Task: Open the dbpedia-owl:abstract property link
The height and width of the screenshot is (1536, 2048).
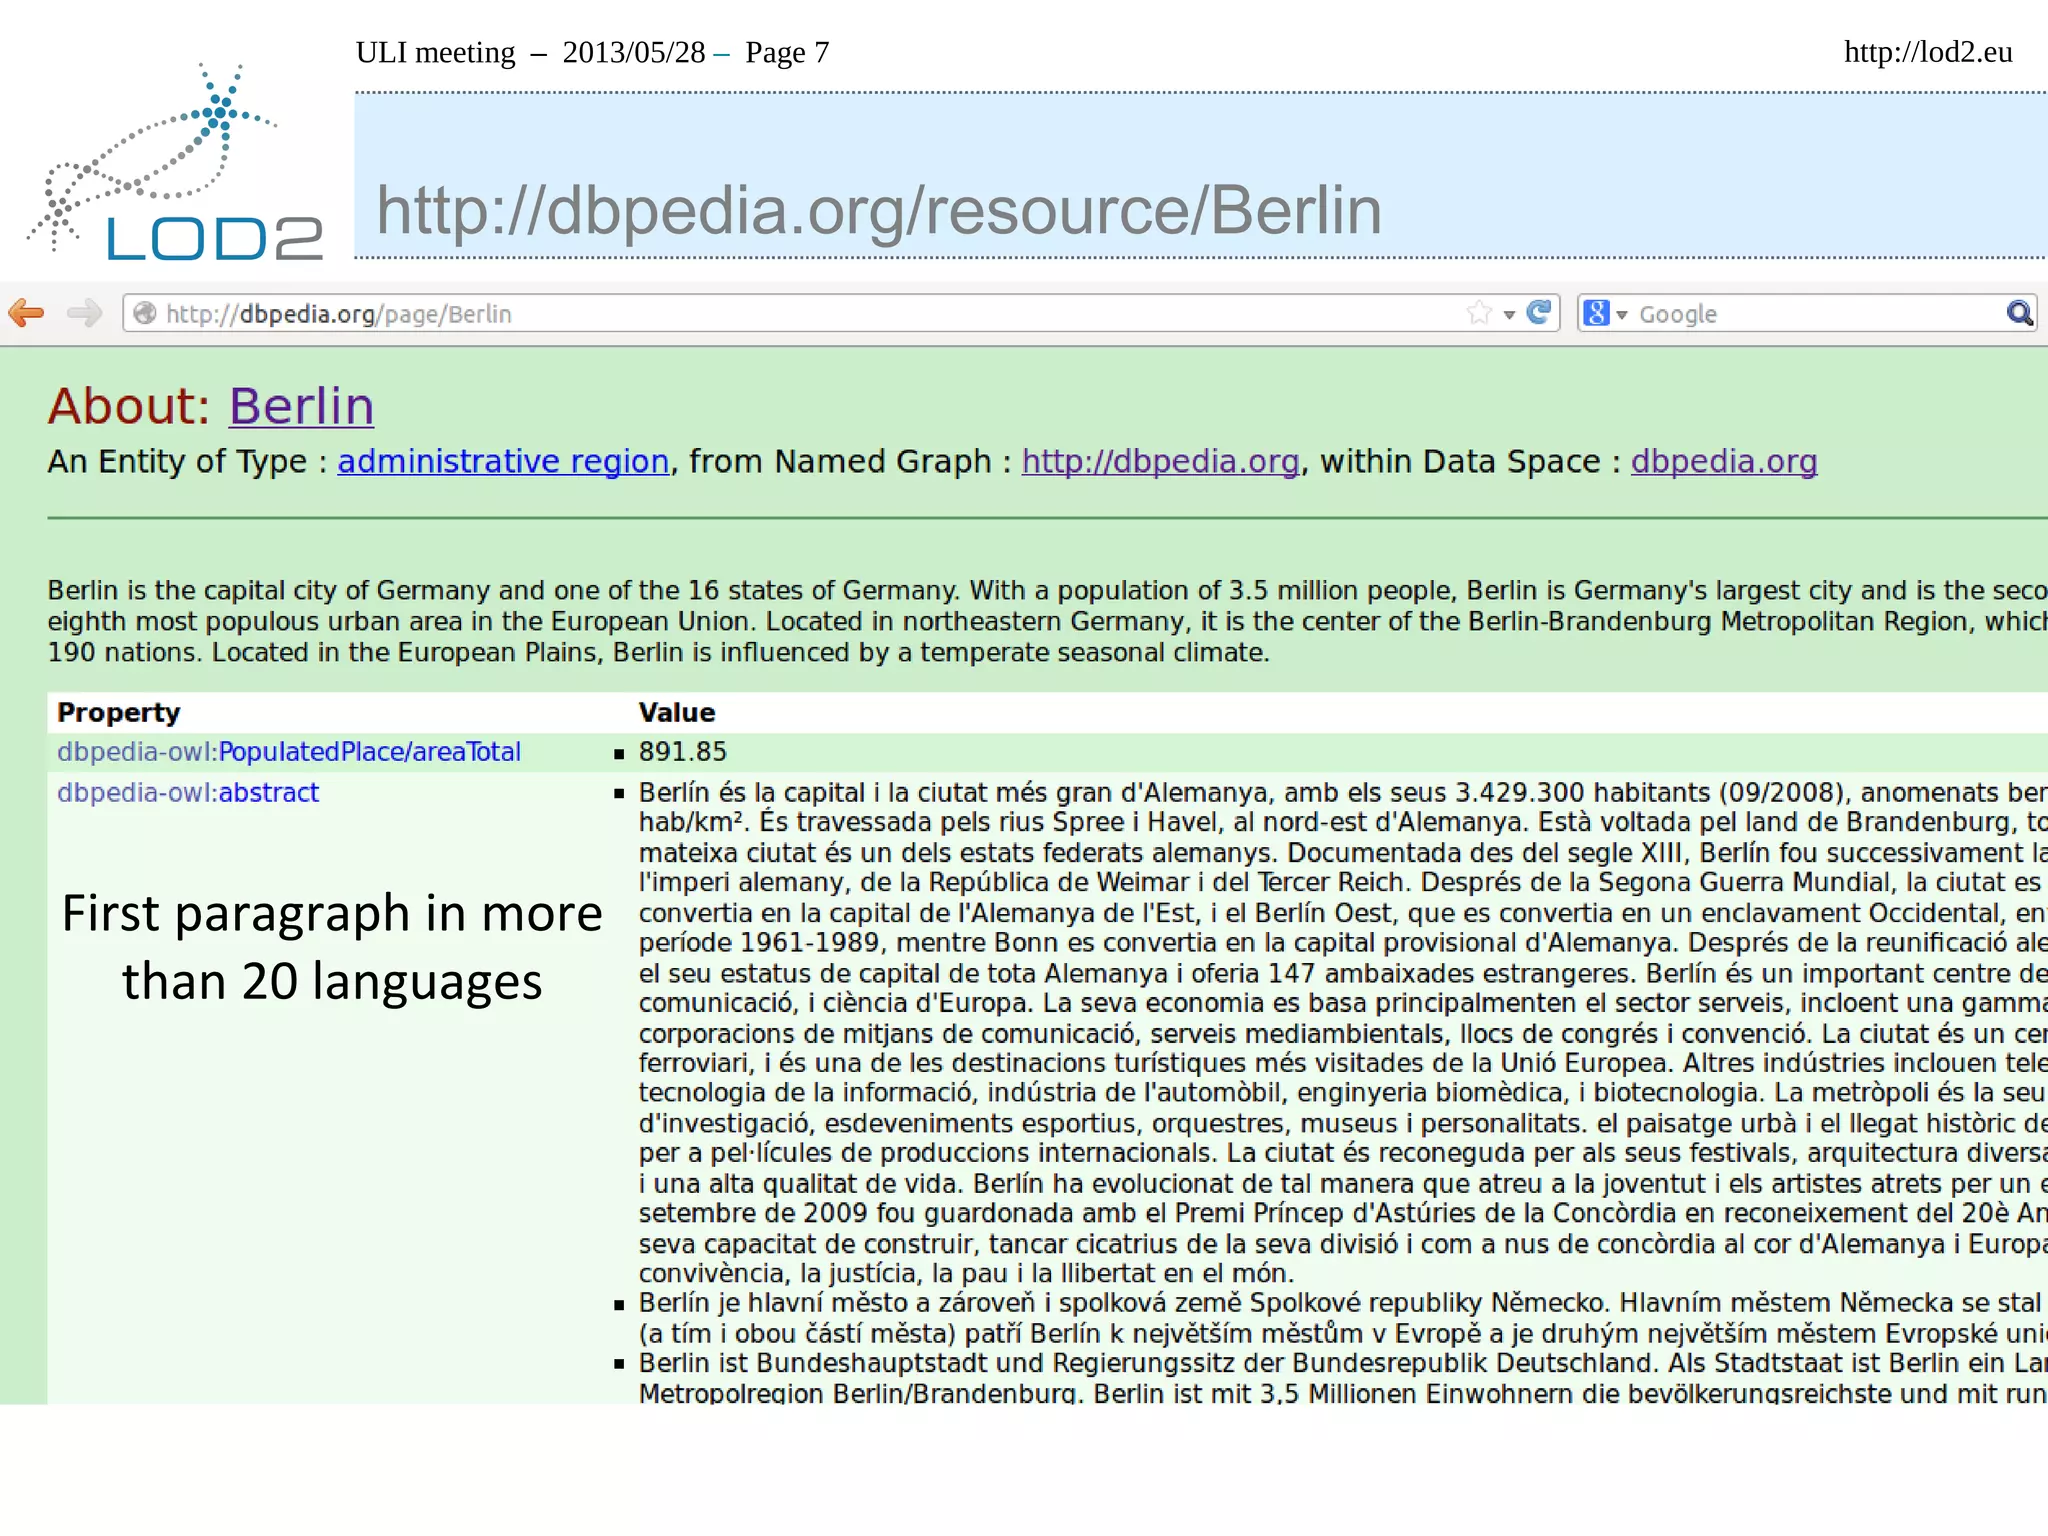Action: [188, 793]
